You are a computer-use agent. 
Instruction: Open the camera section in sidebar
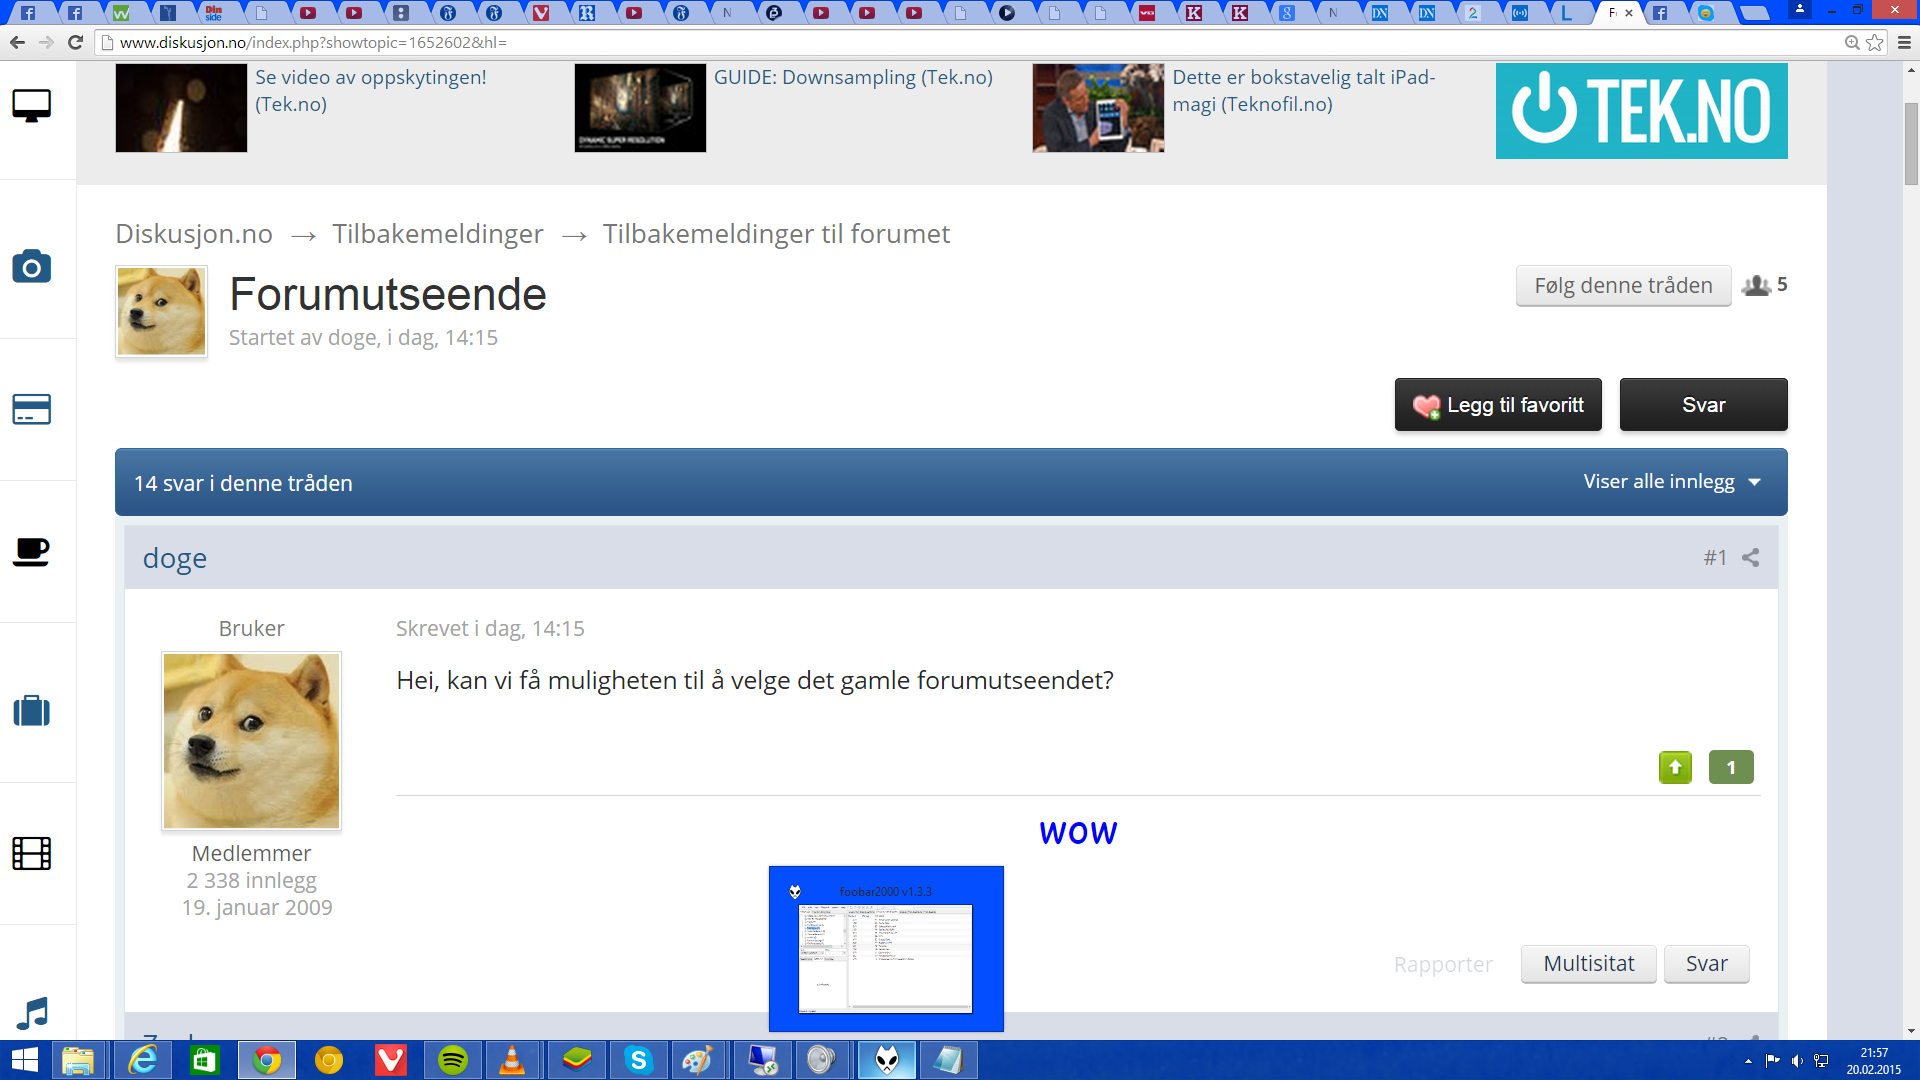coord(31,267)
